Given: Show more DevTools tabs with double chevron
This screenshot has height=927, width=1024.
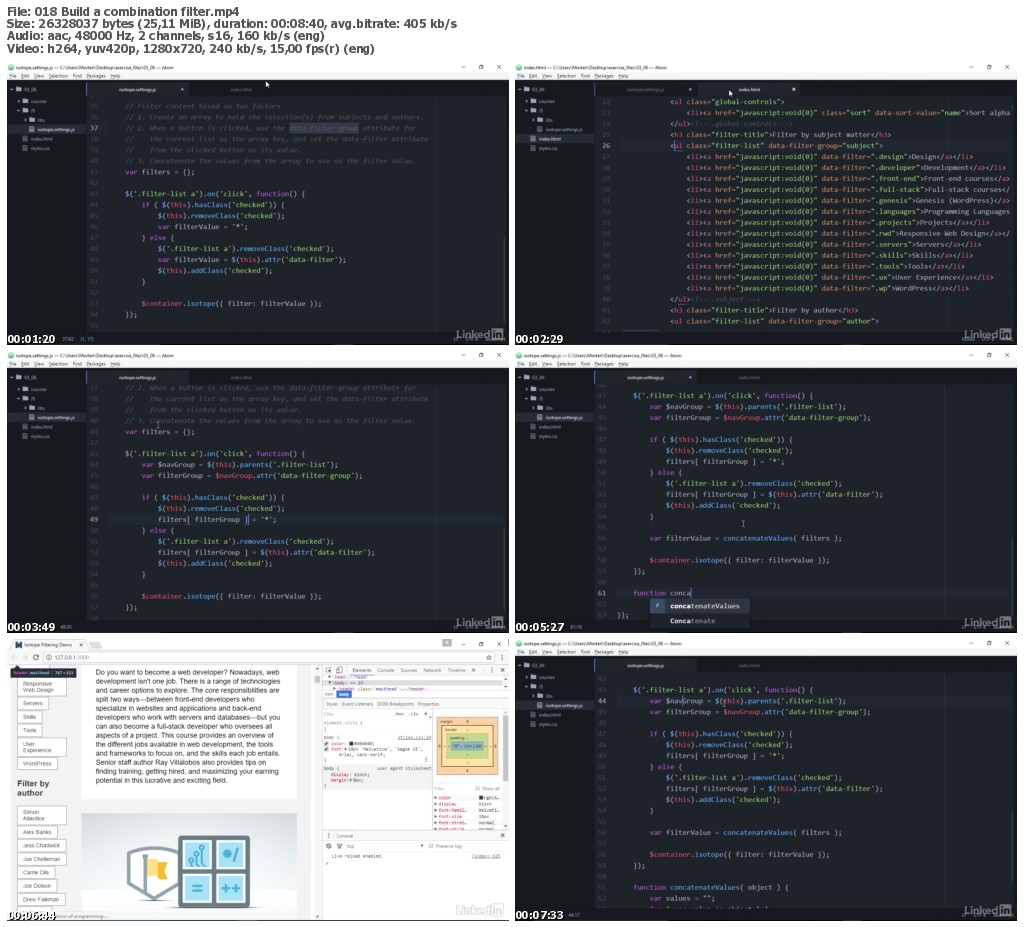Looking at the screenshot, I should [473, 670].
